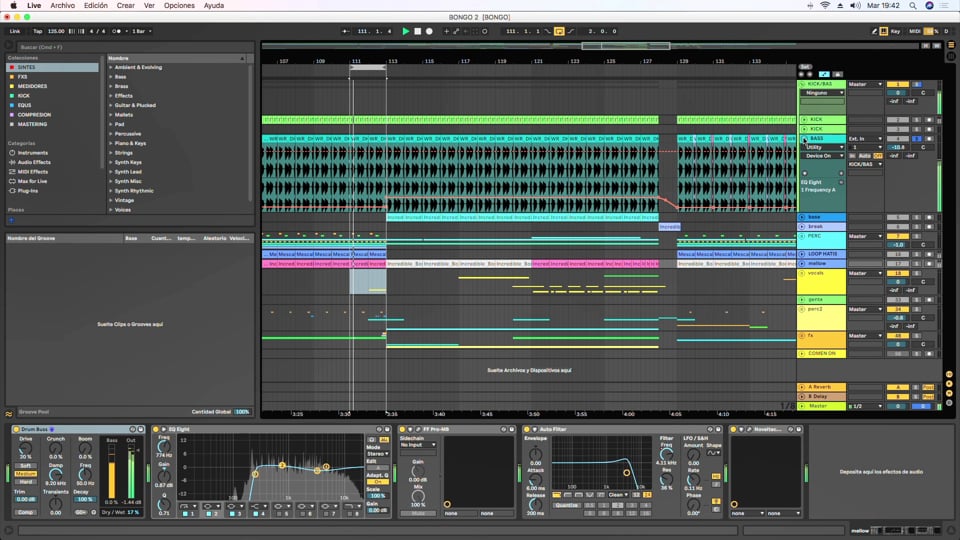This screenshot has width=960, height=540.
Task: Expand the Synth Rhythmic folder
Action: click(x=111, y=191)
